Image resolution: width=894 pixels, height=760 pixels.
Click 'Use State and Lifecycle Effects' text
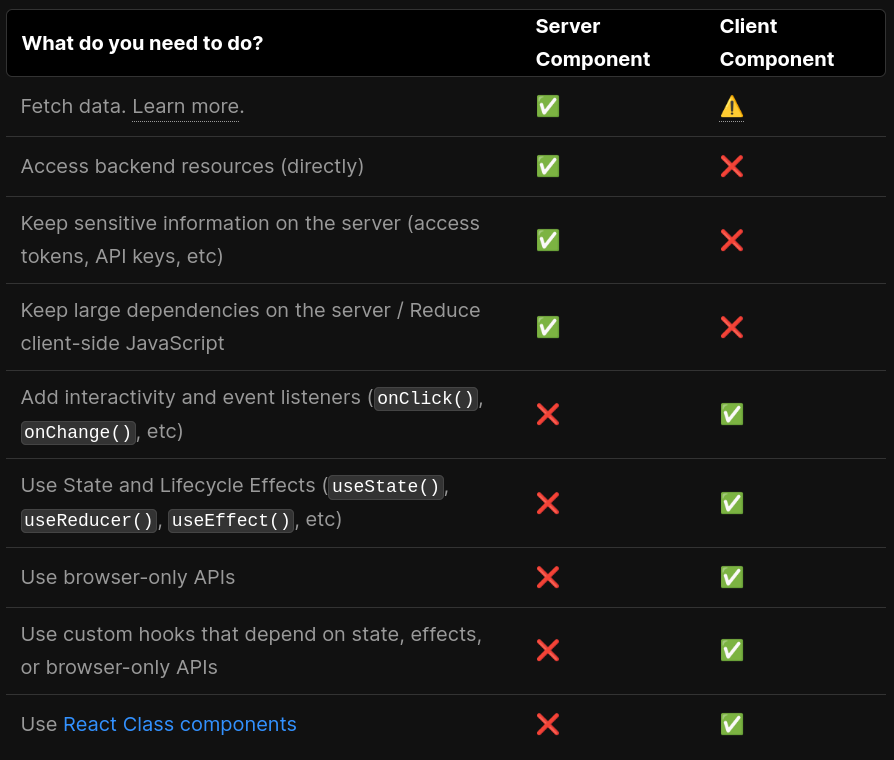168,486
